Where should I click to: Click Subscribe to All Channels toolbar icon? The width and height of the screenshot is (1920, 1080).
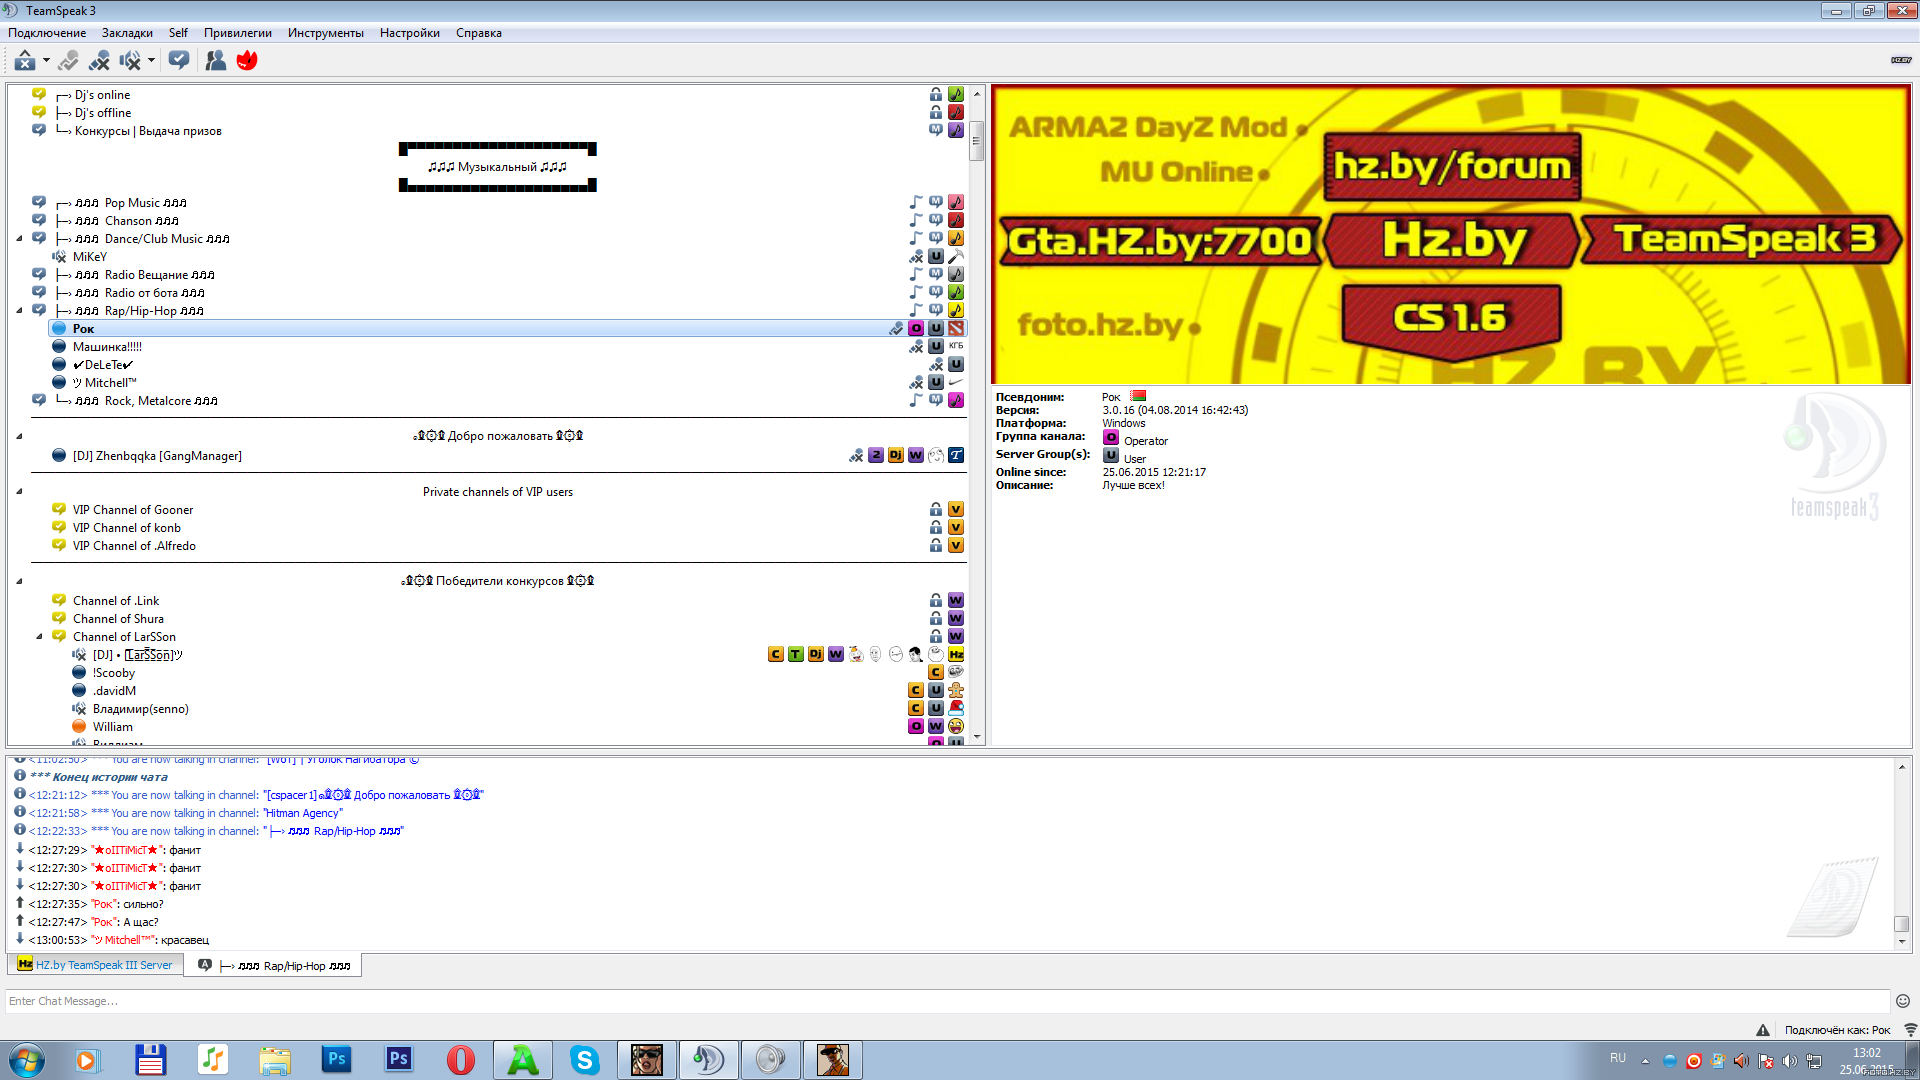pos(179,61)
